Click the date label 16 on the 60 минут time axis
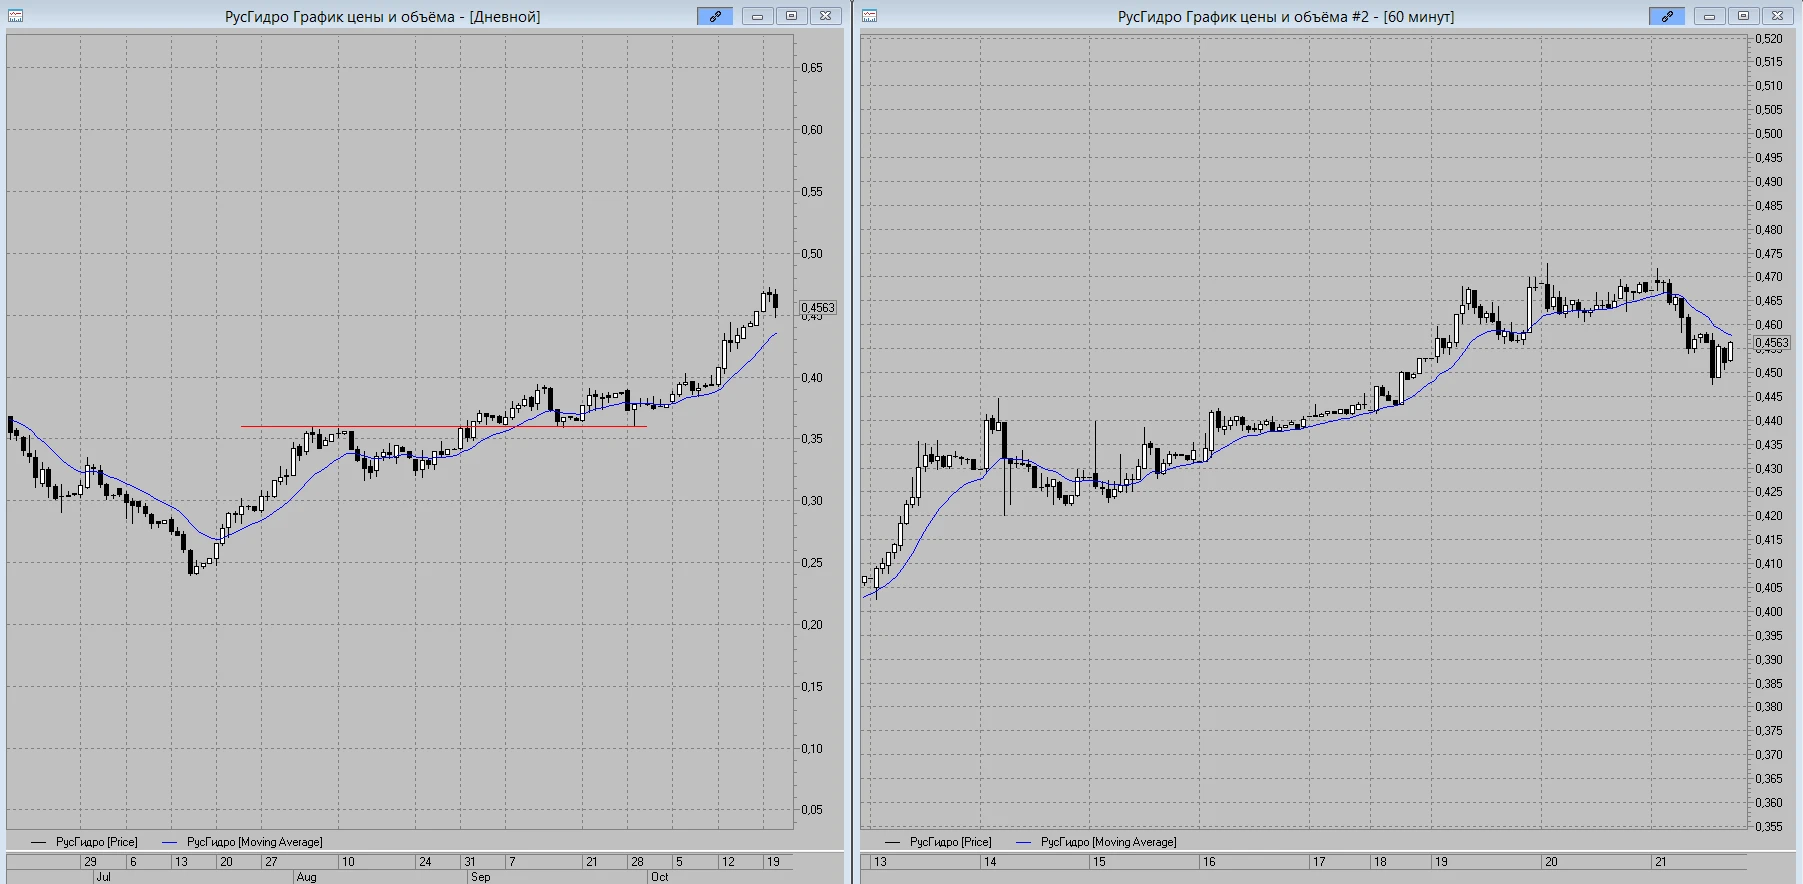Image resolution: width=1803 pixels, height=884 pixels. (1209, 862)
